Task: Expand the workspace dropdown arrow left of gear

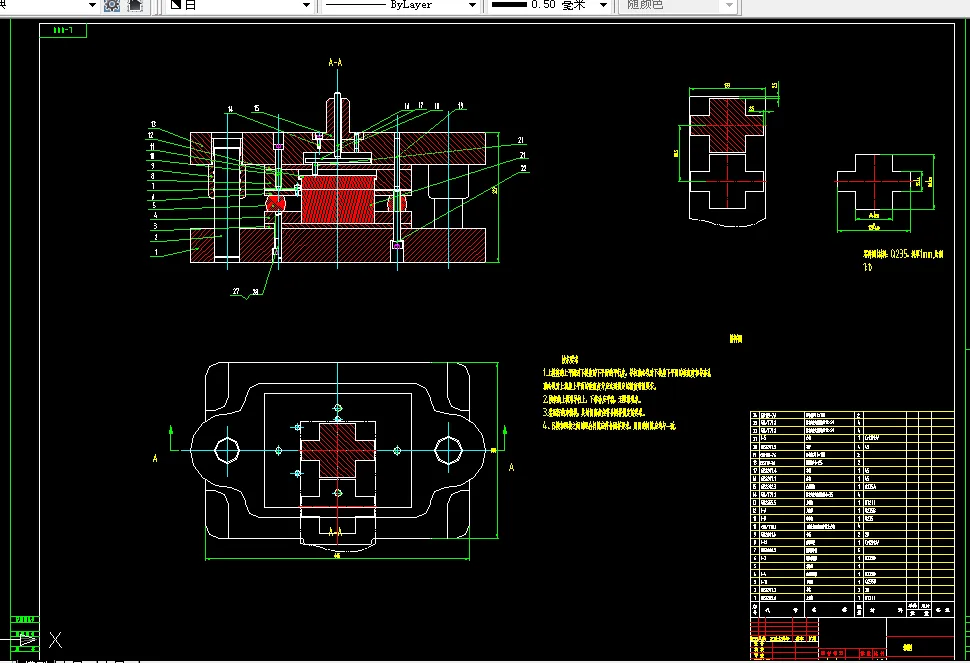Action: [92, 5]
